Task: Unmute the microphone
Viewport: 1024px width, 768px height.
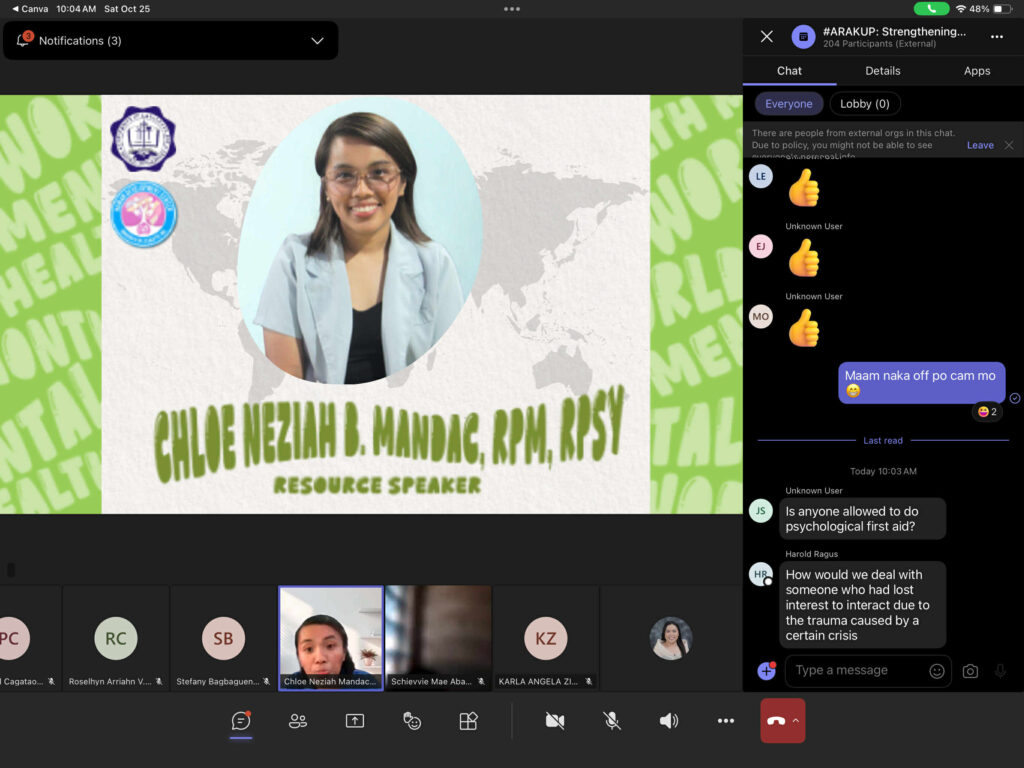Action: point(612,721)
